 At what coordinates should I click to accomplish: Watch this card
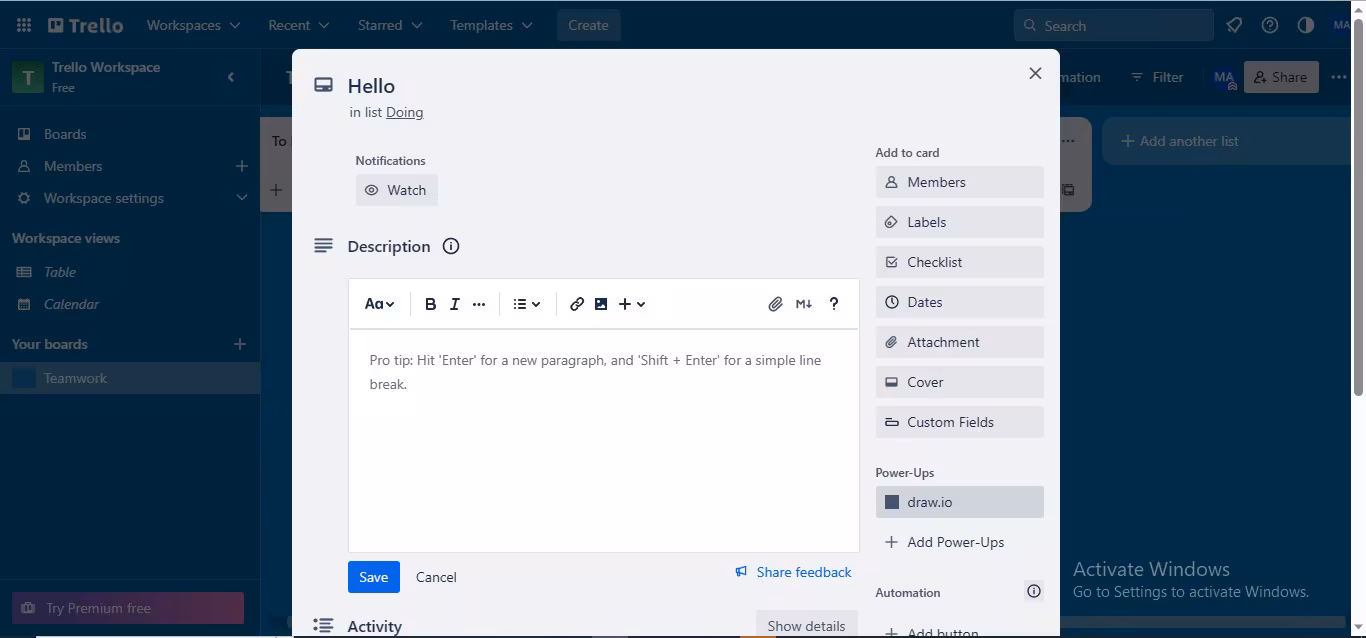point(396,190)
